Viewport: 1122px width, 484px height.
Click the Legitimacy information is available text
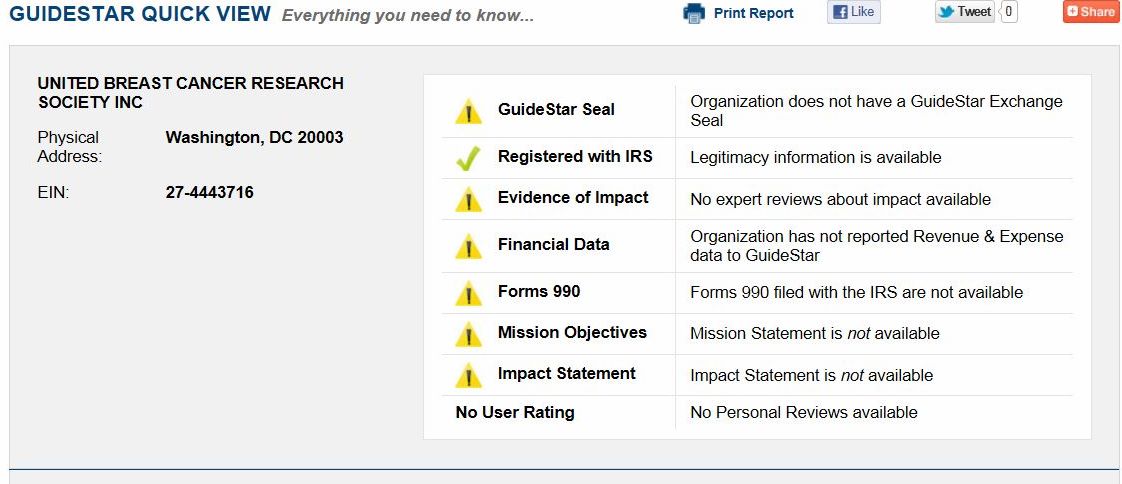click(x=815, y=158)
